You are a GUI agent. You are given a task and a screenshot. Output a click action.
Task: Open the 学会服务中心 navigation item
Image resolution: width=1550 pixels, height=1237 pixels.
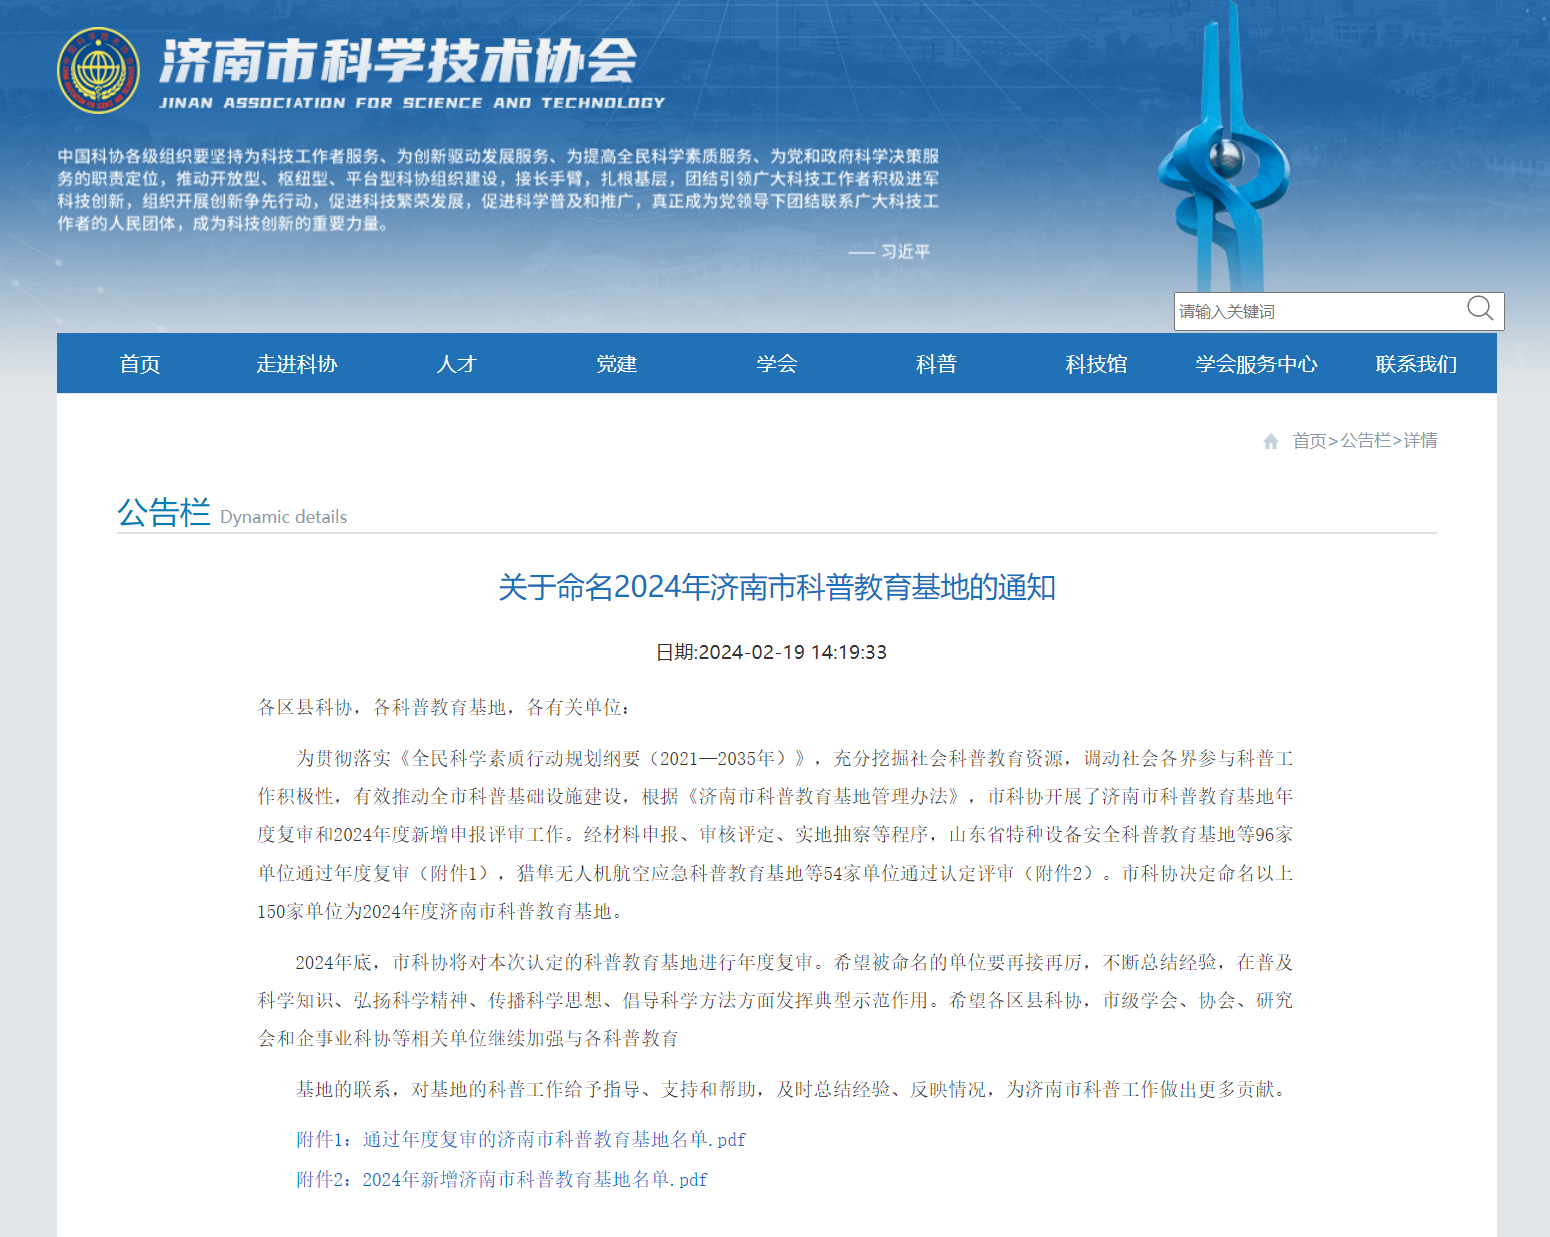click(1256, 363)
